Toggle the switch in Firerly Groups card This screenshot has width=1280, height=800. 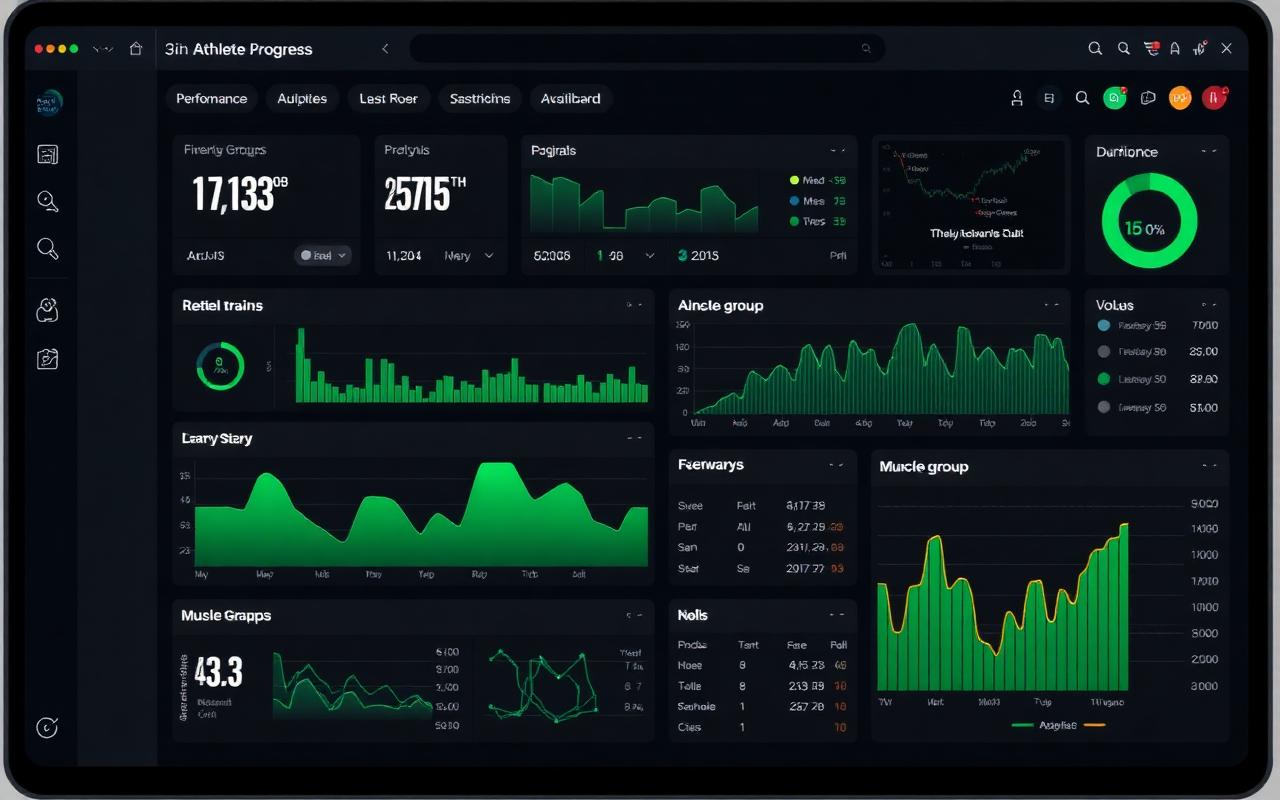(x=323, y=256)
